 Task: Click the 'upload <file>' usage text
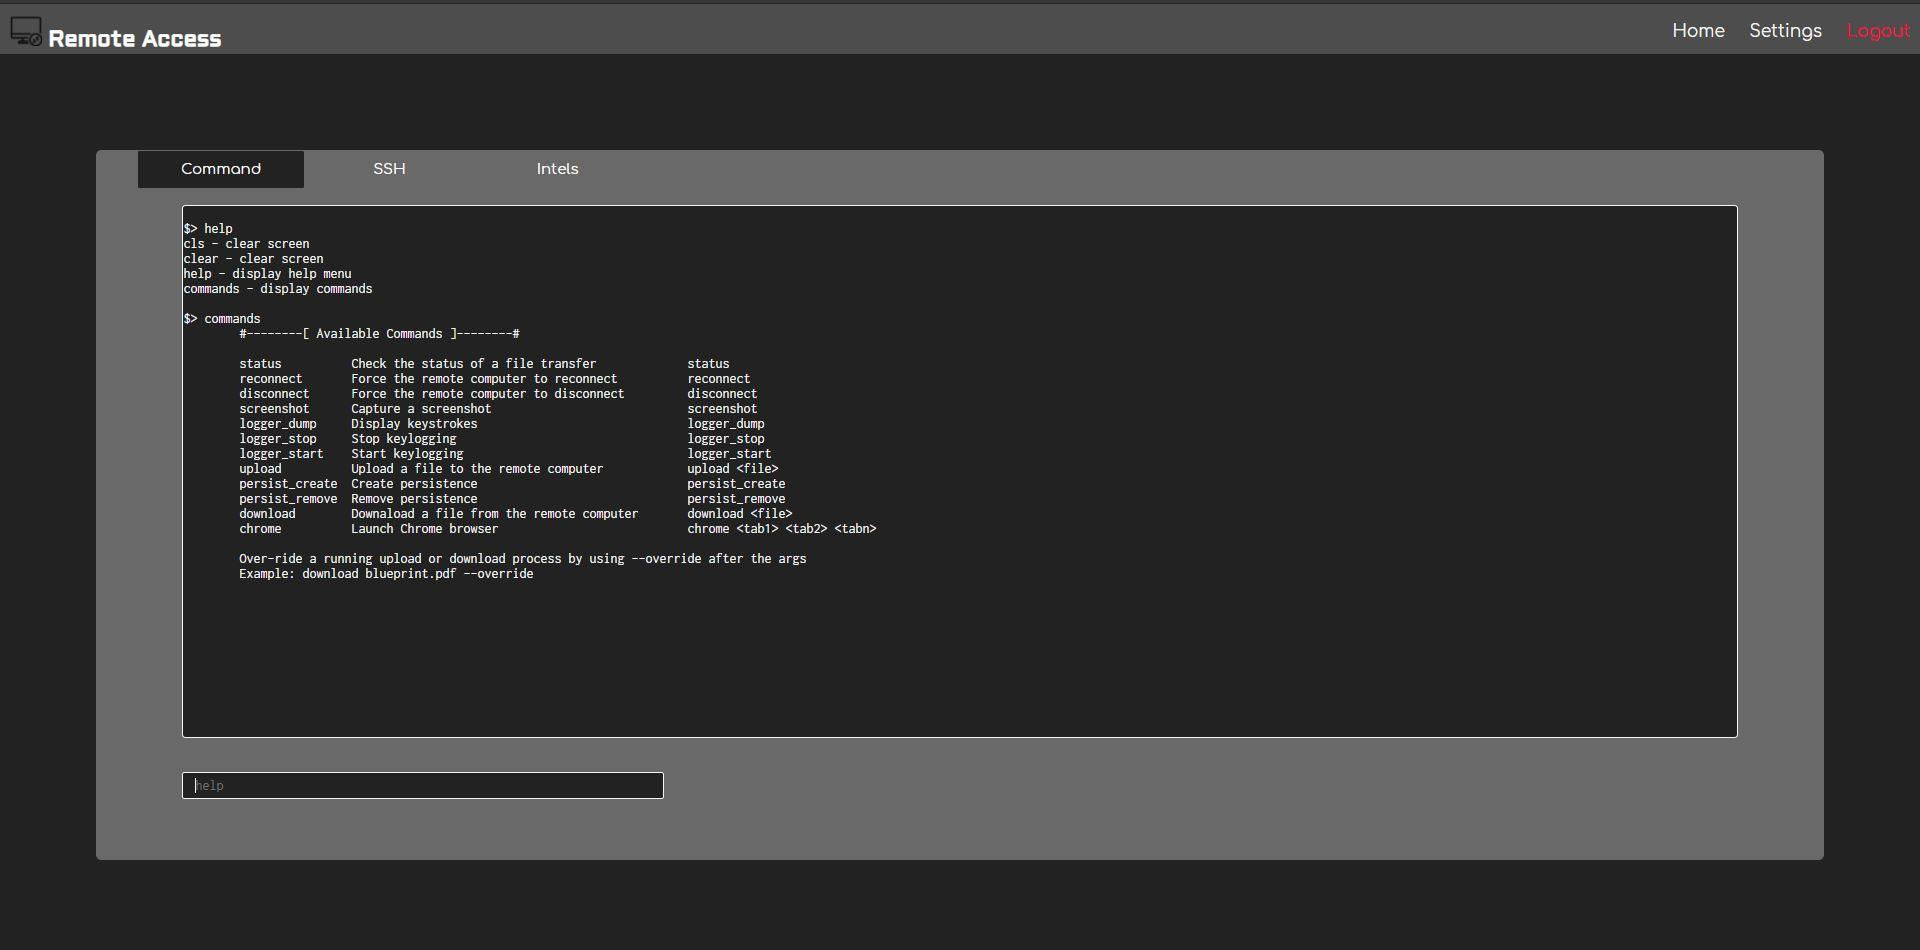[x=732, y=469]
